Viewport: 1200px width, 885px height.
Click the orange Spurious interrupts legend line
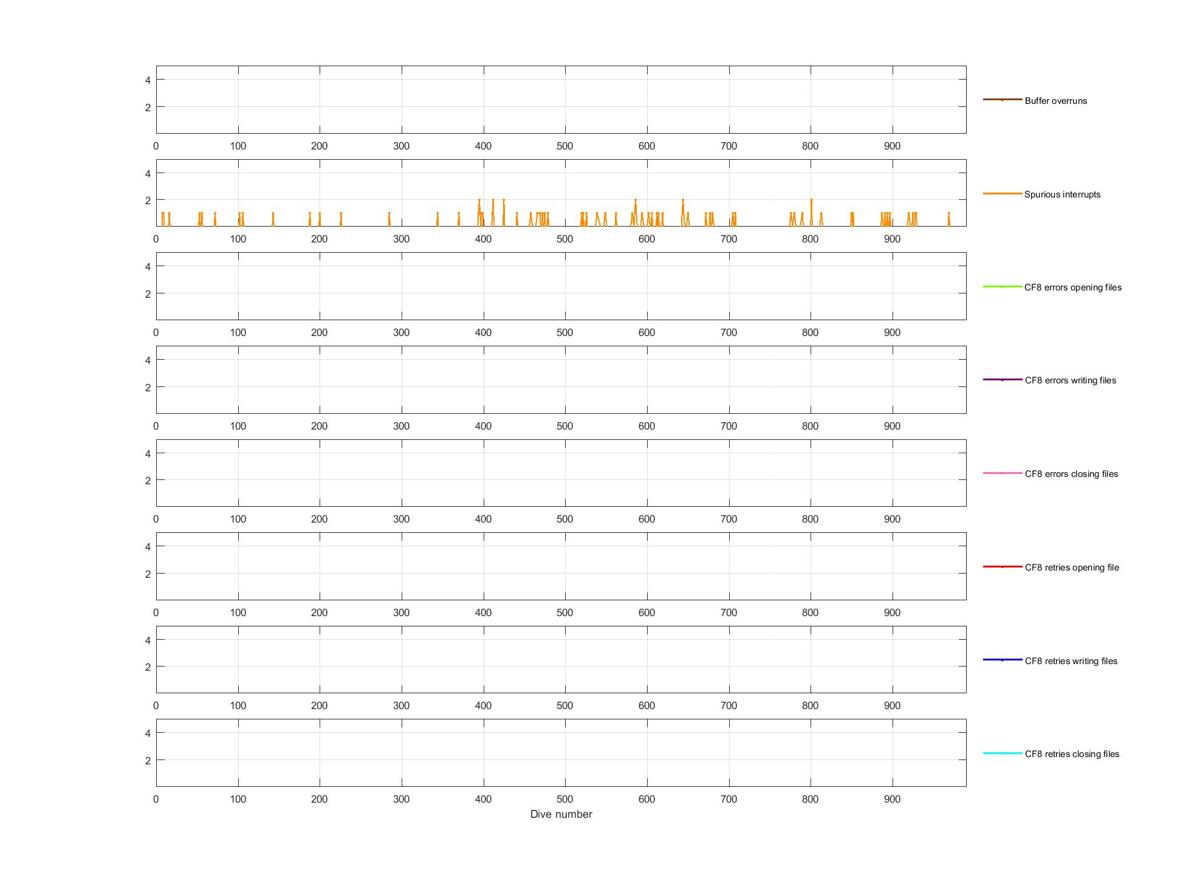tap(1002, 193)
